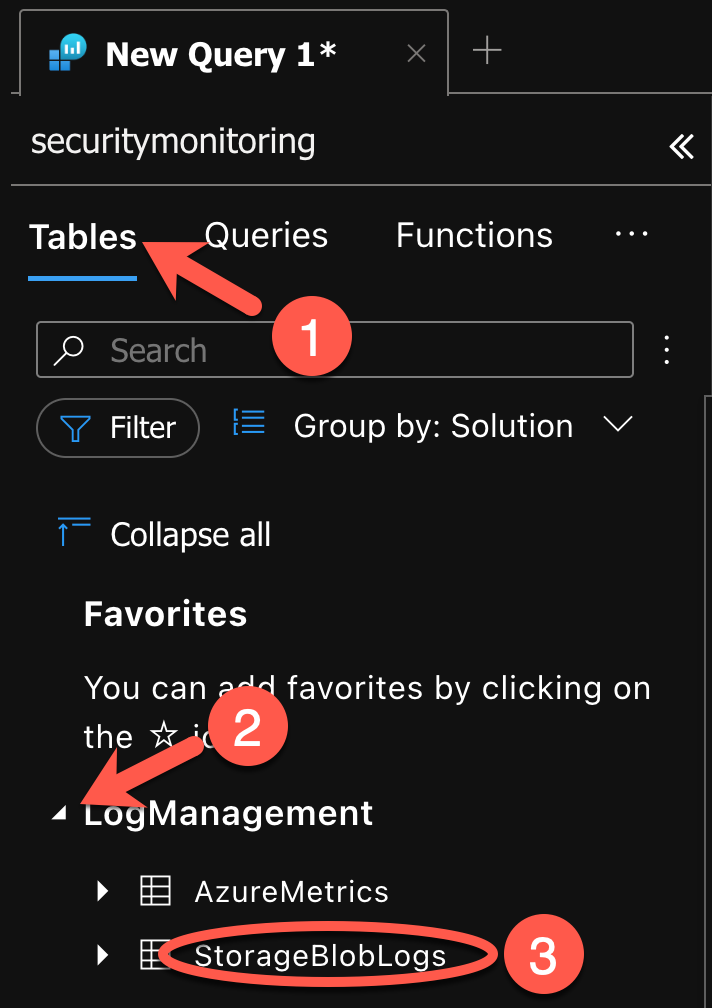
Task: Click the table icon next to AzureMetrics
Action: point(155,891)
